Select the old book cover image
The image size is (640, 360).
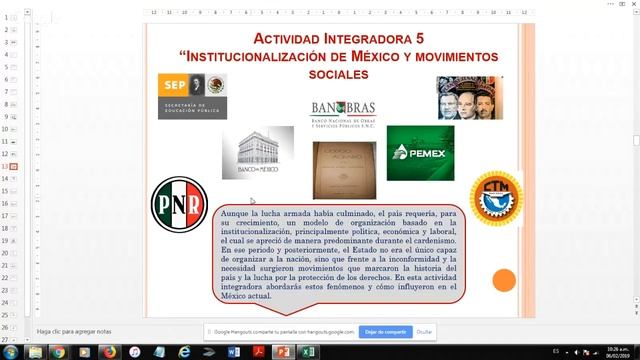[344, 171]
